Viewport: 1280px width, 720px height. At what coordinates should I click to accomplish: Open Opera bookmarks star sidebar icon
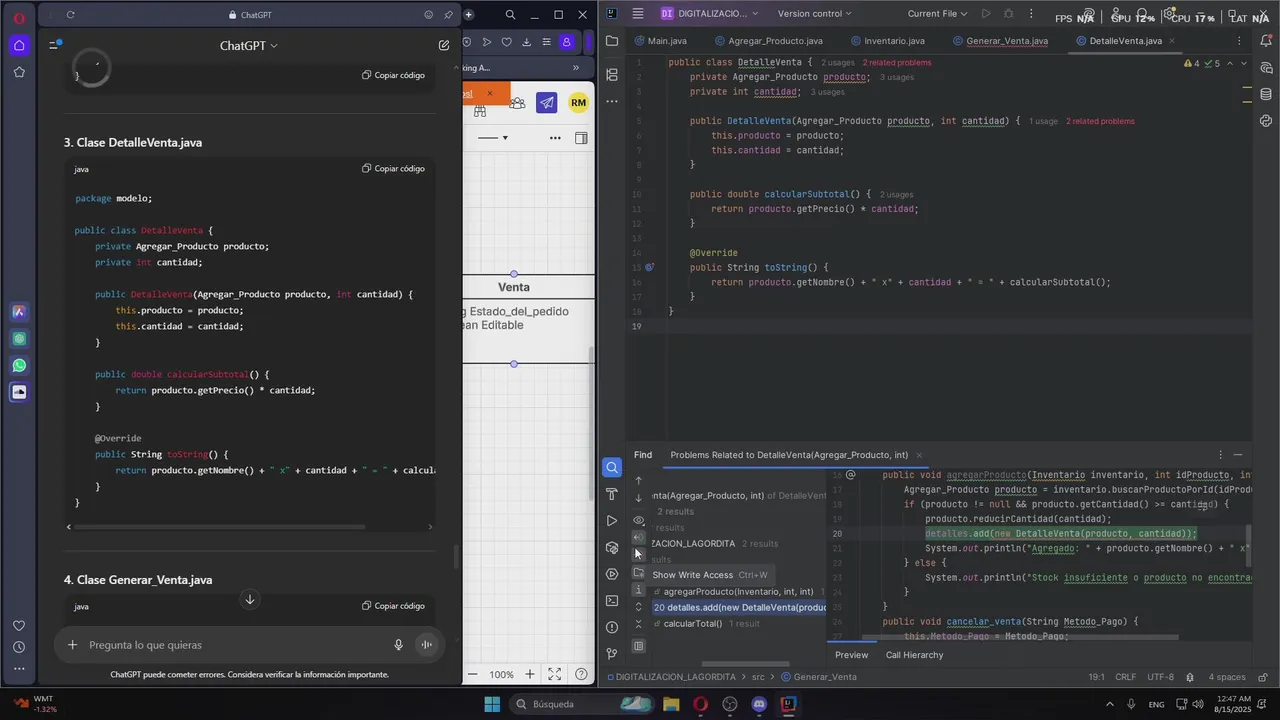(19, 72)
